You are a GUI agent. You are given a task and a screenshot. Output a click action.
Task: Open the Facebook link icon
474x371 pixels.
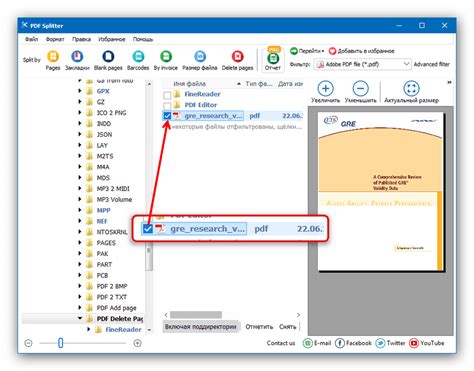point(339,343)
